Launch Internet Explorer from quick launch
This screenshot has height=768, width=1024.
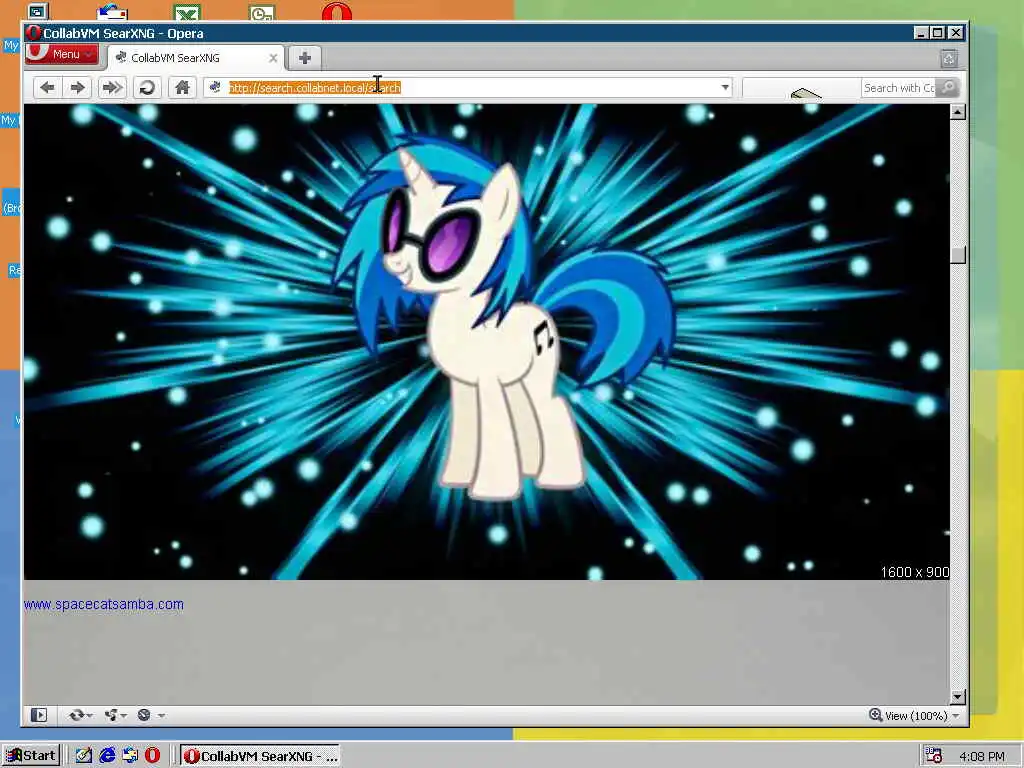[107, 756]
